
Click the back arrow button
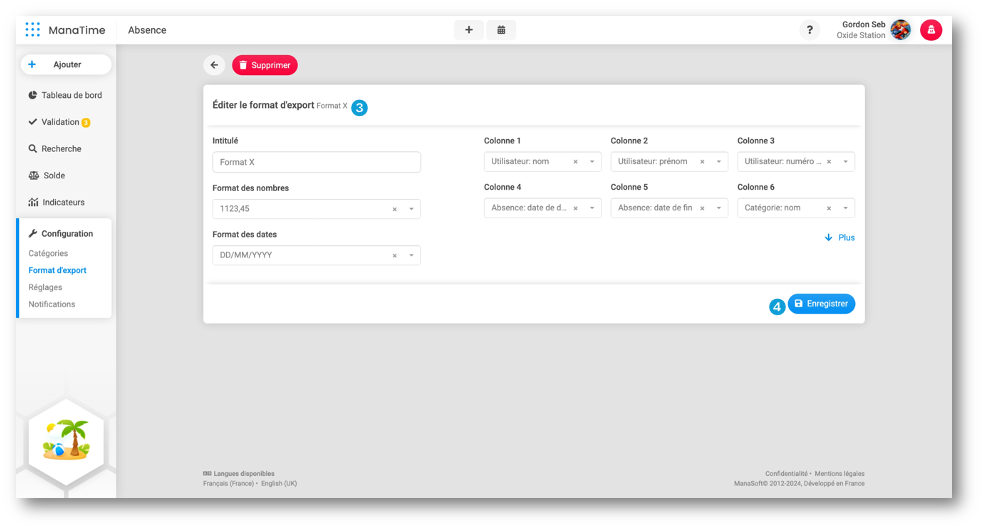[214, 65]
